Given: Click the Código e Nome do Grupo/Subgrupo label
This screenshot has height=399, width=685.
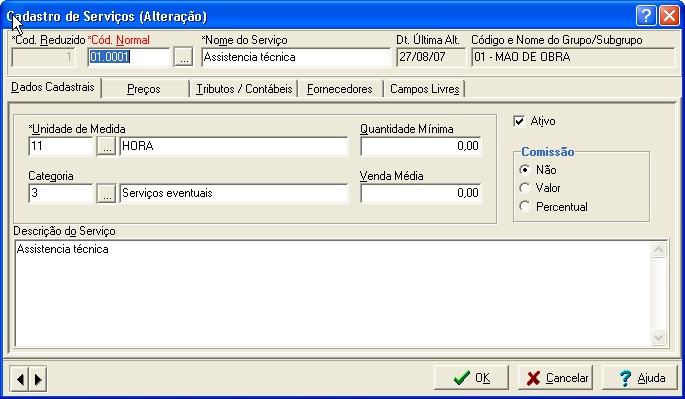Looking at the screenshot, I should tap(557, 40).
